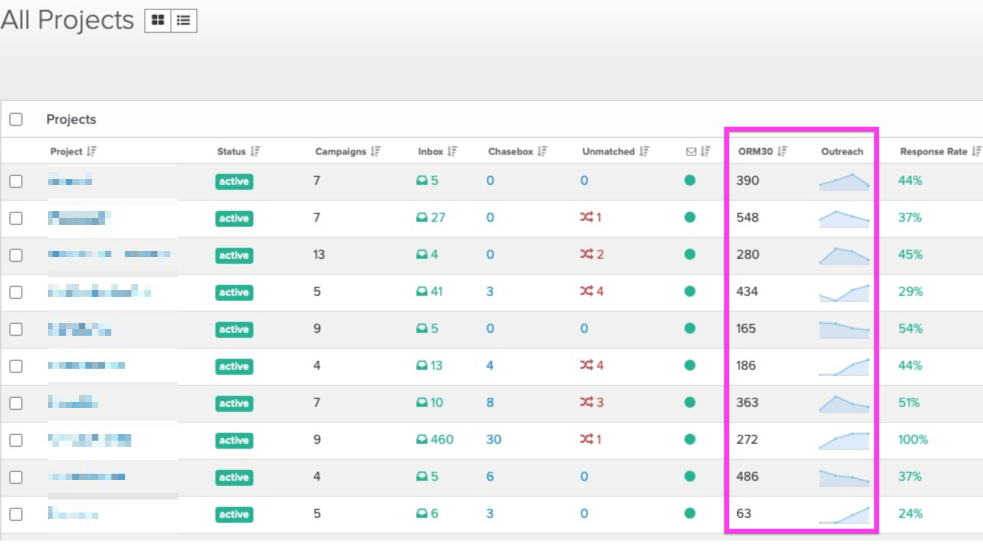
Task: Open unmatched 4 in ORM30 434 row
Action: [x=592, y=292]
